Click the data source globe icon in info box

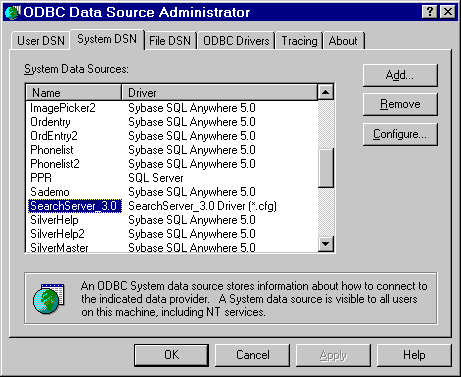(x=49, y=298)
